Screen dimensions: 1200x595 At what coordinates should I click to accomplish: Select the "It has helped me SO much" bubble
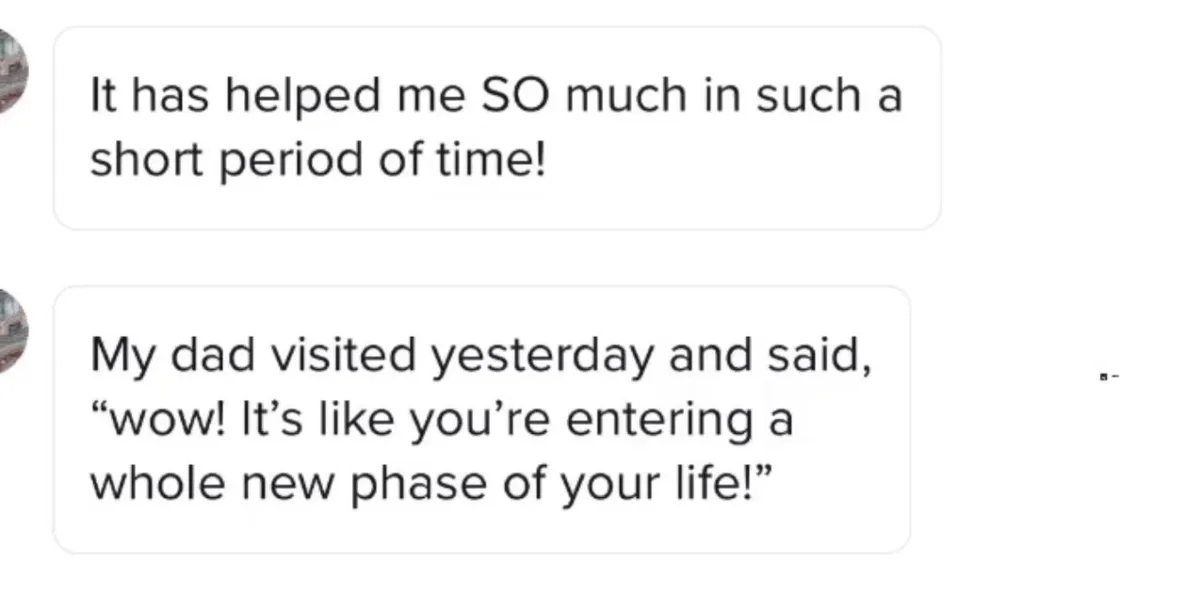coord(497,128)
